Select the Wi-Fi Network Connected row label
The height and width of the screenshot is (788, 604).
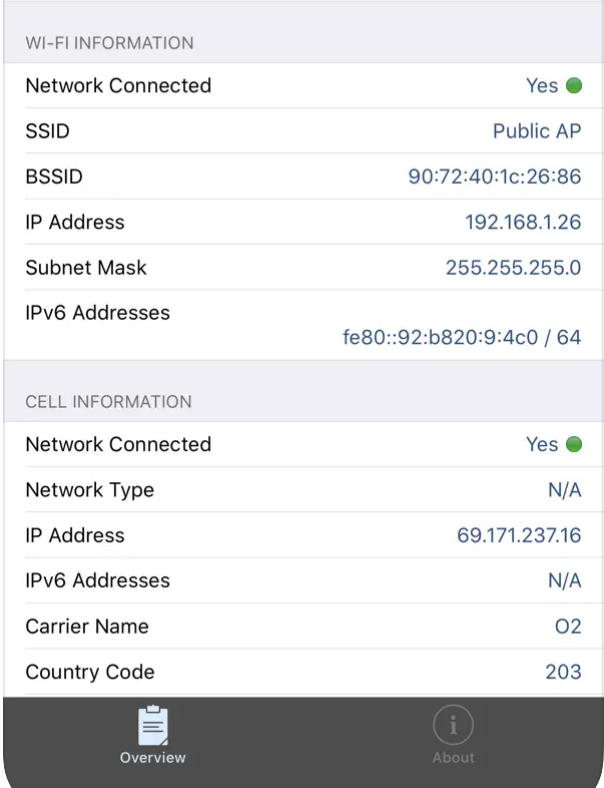(118, 86)
